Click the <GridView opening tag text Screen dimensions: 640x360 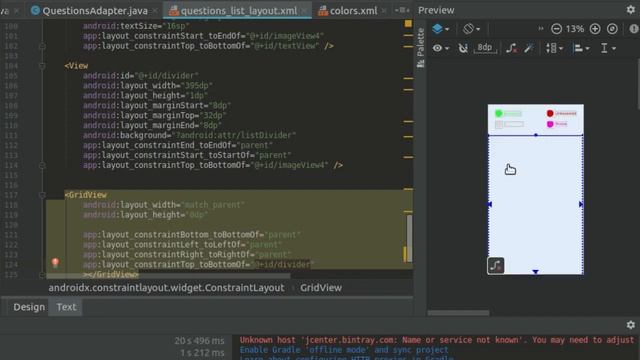coord(85,195)
